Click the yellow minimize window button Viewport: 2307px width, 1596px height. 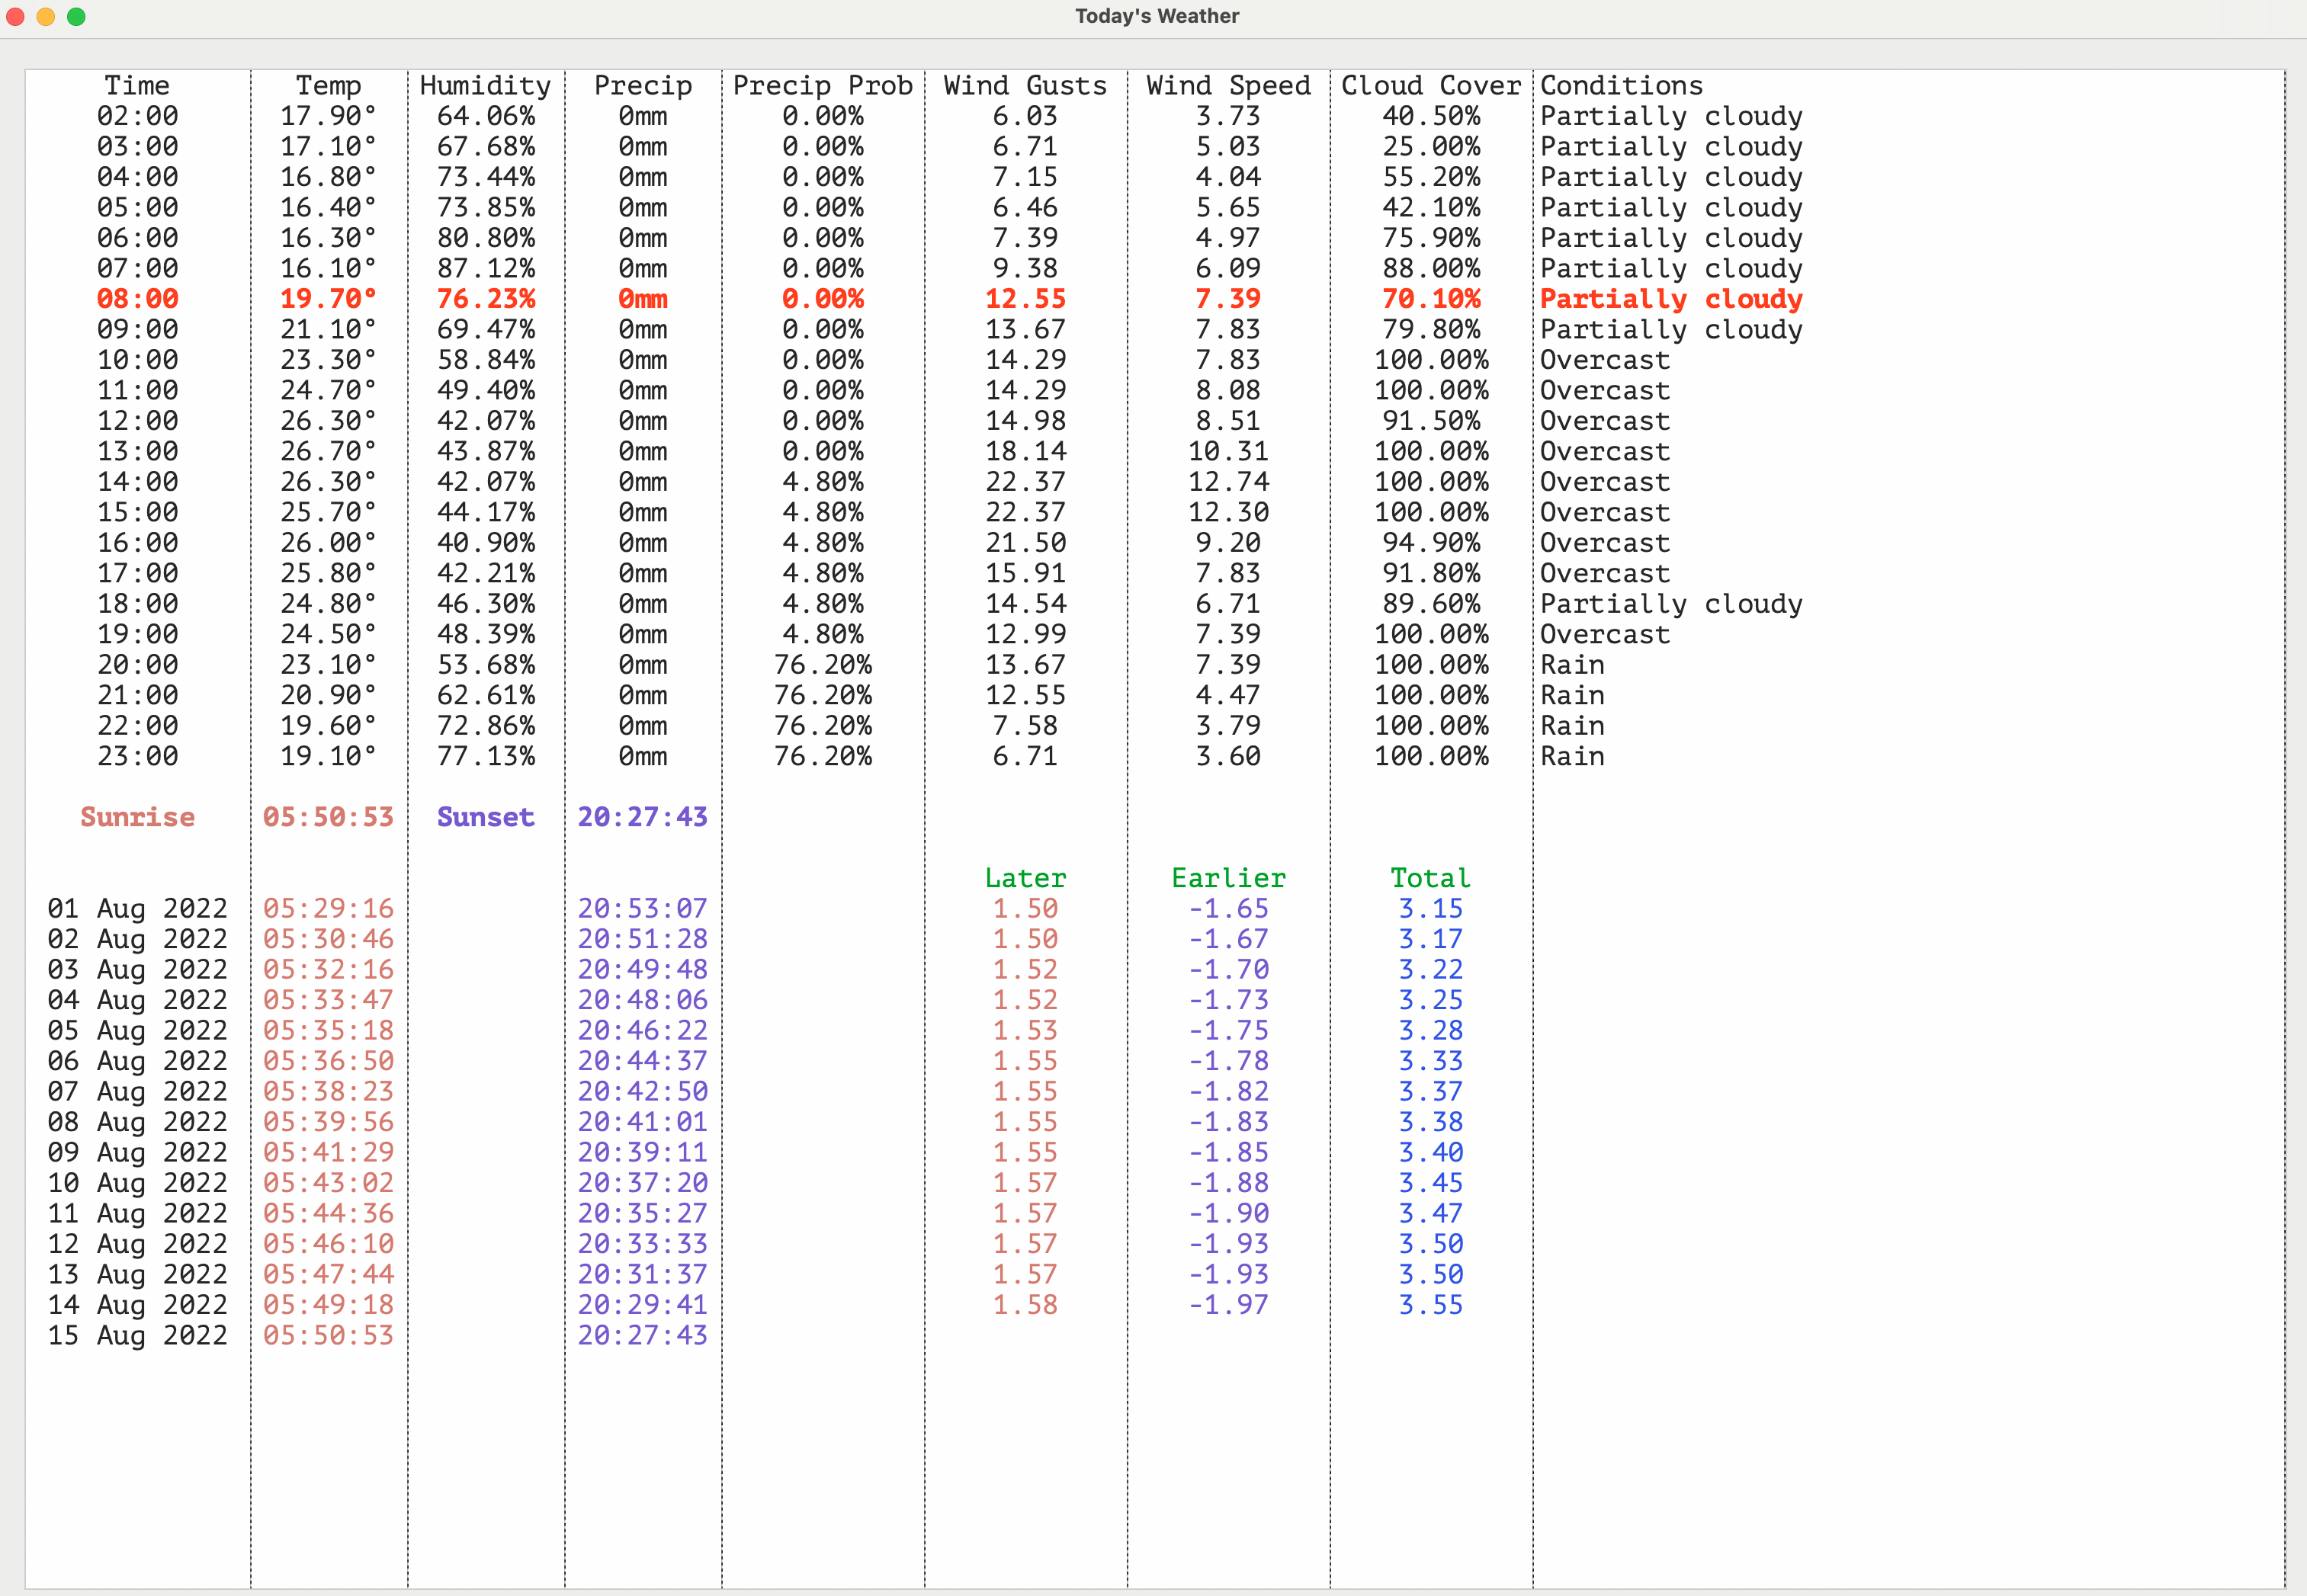(x=46, y=16)
